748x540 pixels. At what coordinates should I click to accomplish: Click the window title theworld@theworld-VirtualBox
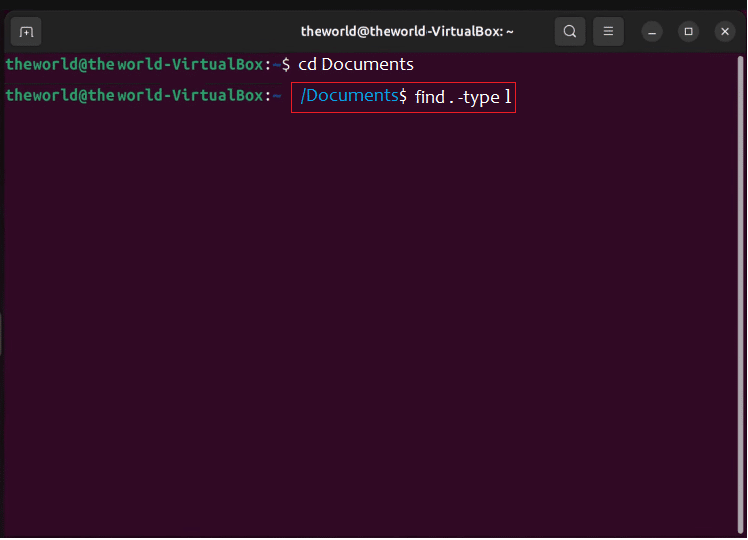(x=407, y=32)
